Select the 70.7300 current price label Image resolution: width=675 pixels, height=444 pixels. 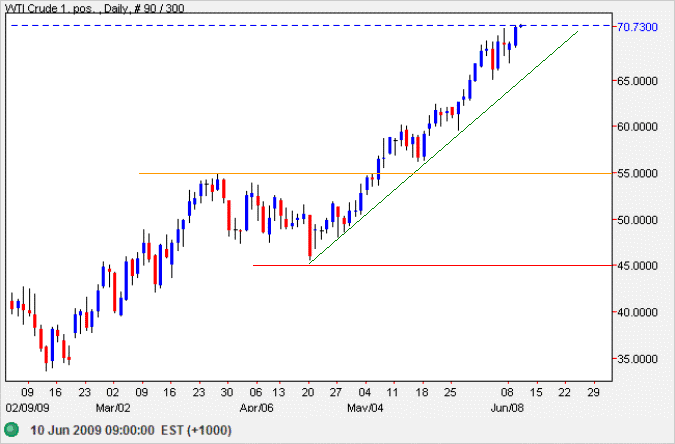637,27
